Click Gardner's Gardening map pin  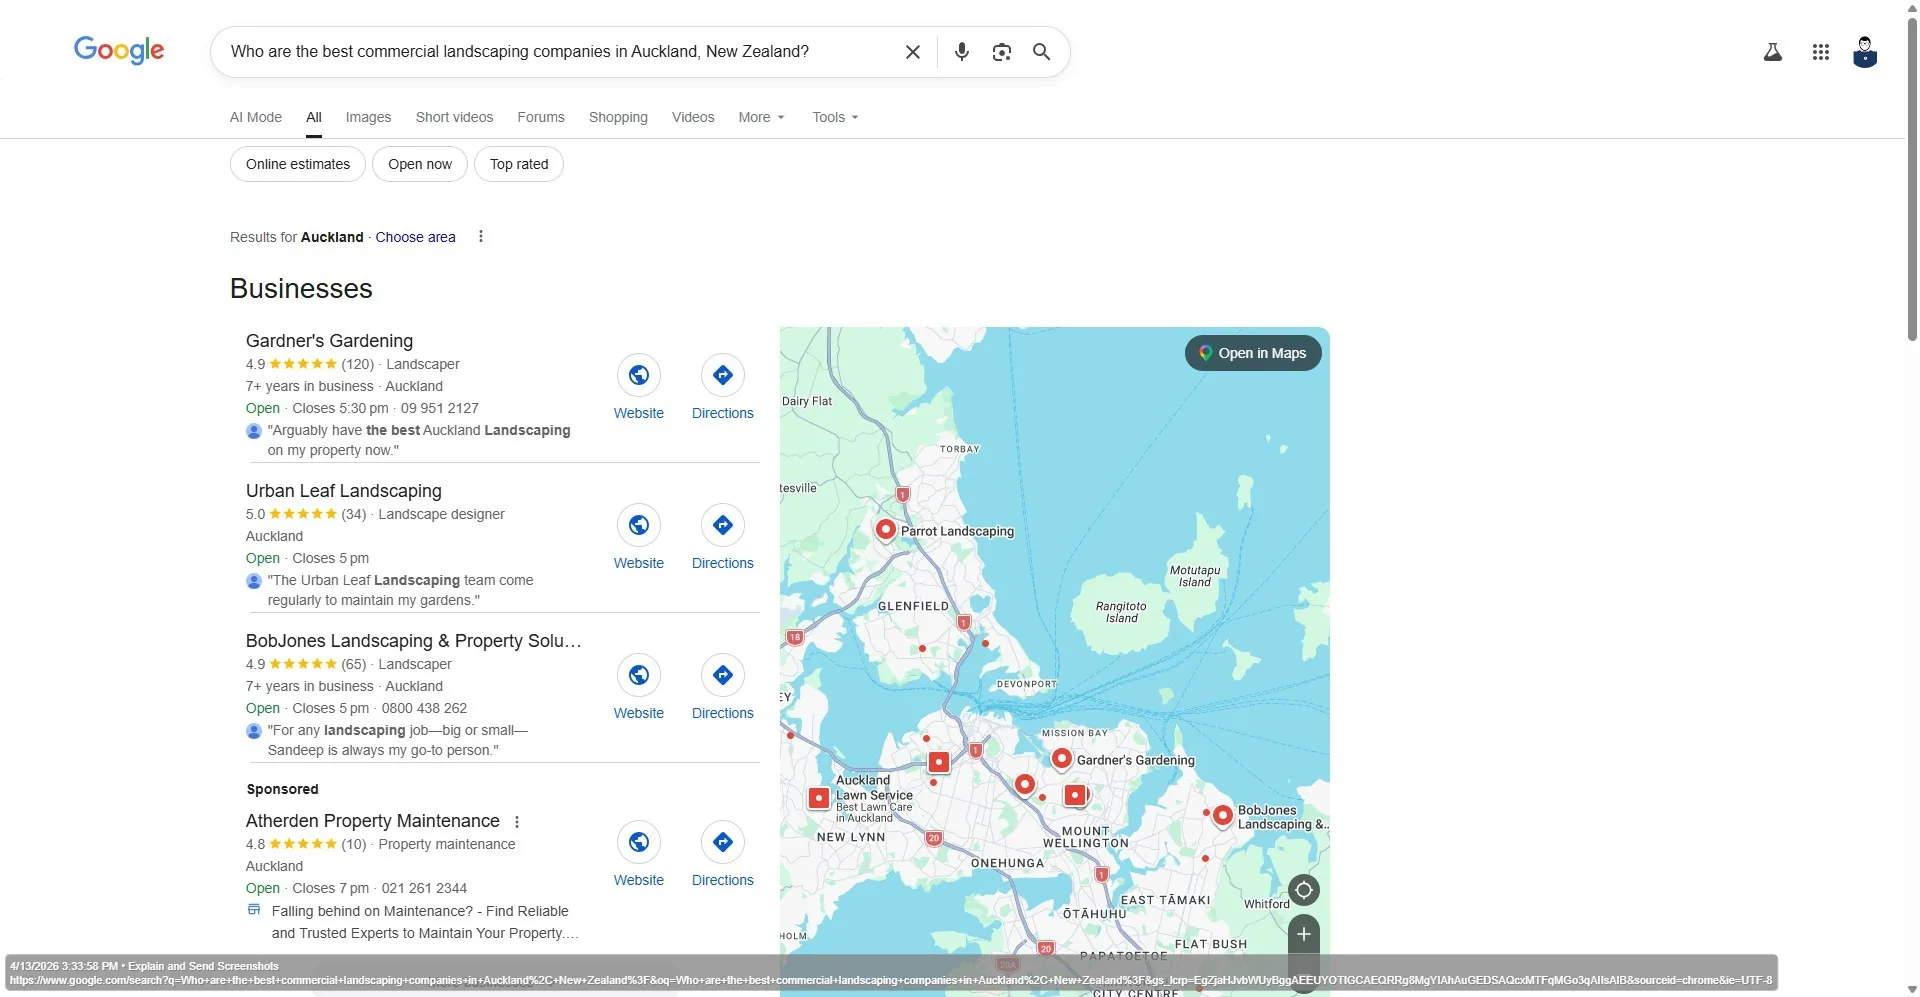pos(1061,759)
